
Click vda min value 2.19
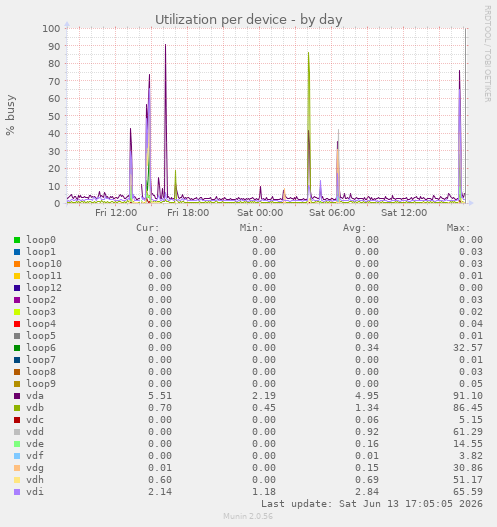(x=264, y=396)
